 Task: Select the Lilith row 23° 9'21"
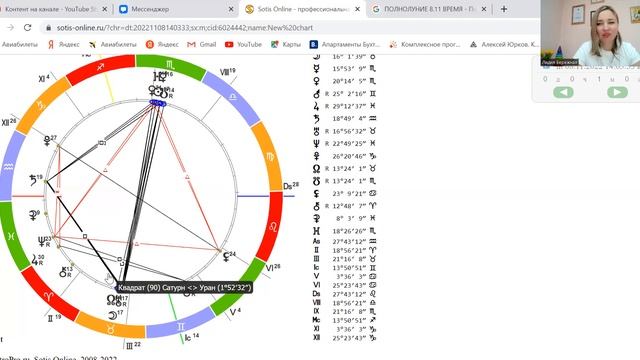pyautogui.click(x=344, y=193)
